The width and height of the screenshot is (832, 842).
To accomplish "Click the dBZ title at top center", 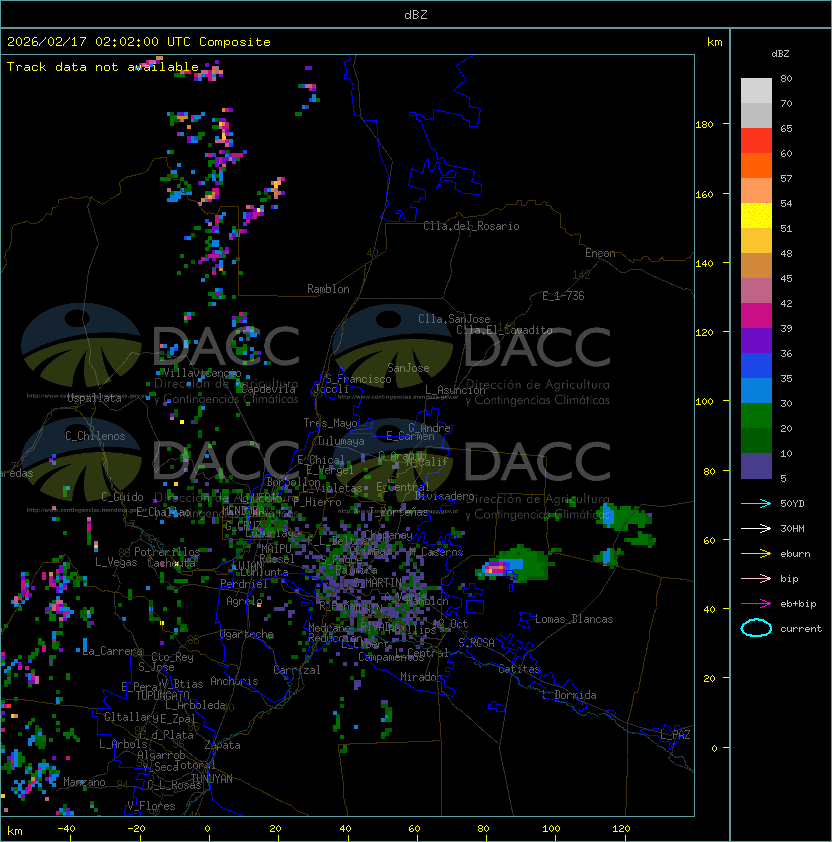I will (416, 14).
